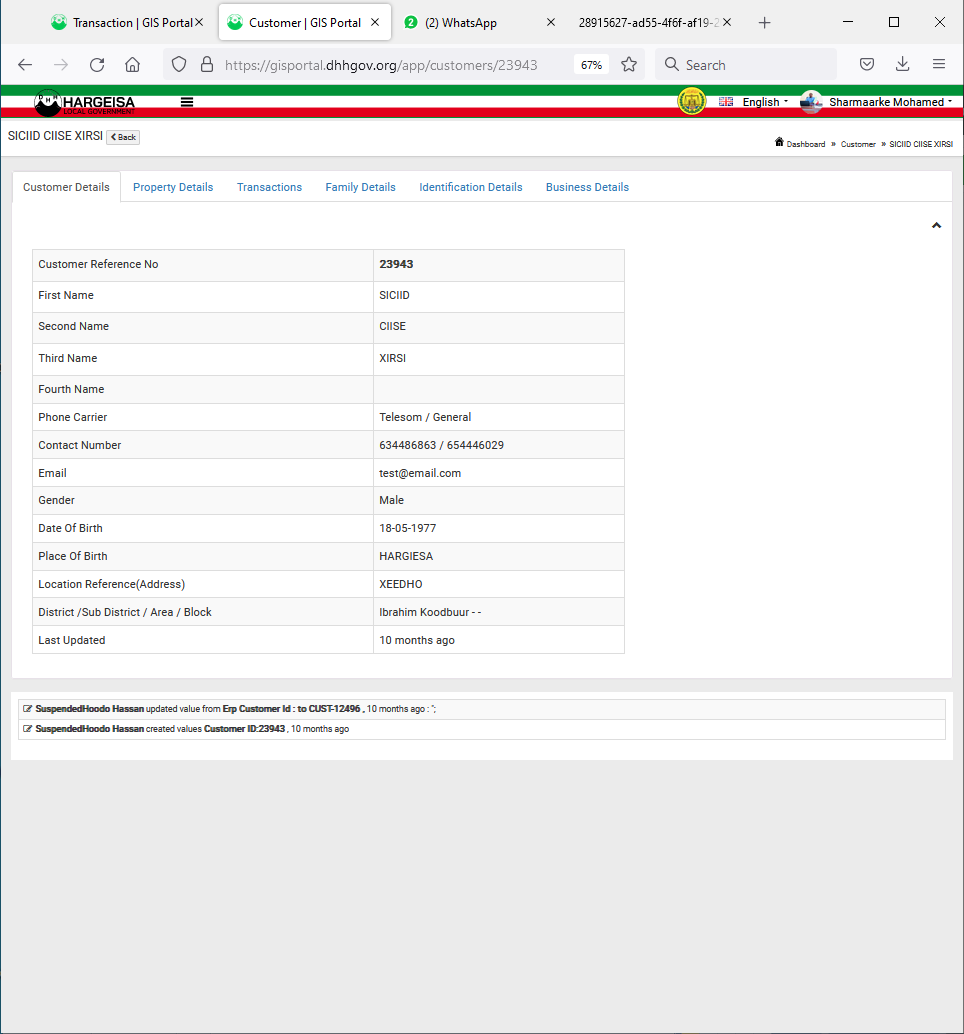Click the browser forward arrow
964x1034 pixels.
pyautogui.click(x=61, y=65)
